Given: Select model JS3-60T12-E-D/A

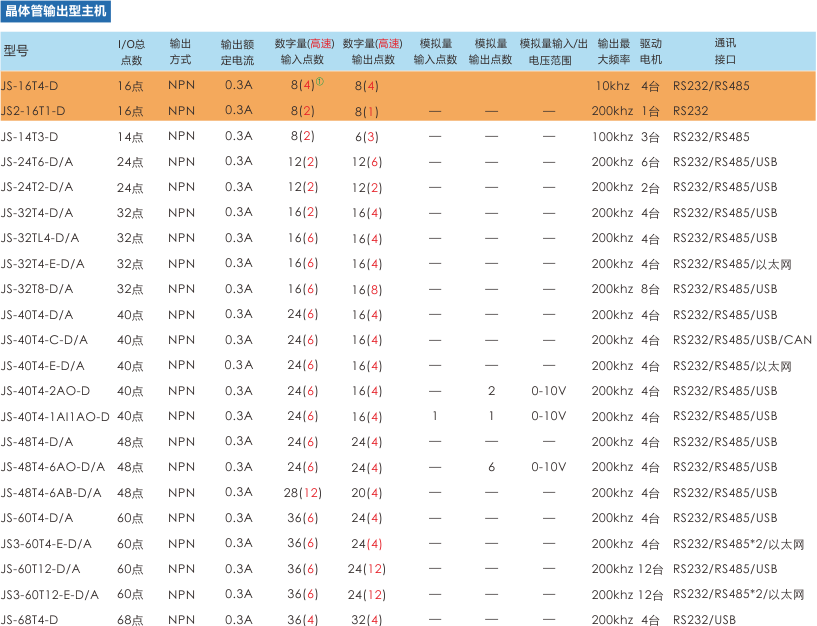Looking at the screenshot, I should pyautogui.click(x=49, y=594).
